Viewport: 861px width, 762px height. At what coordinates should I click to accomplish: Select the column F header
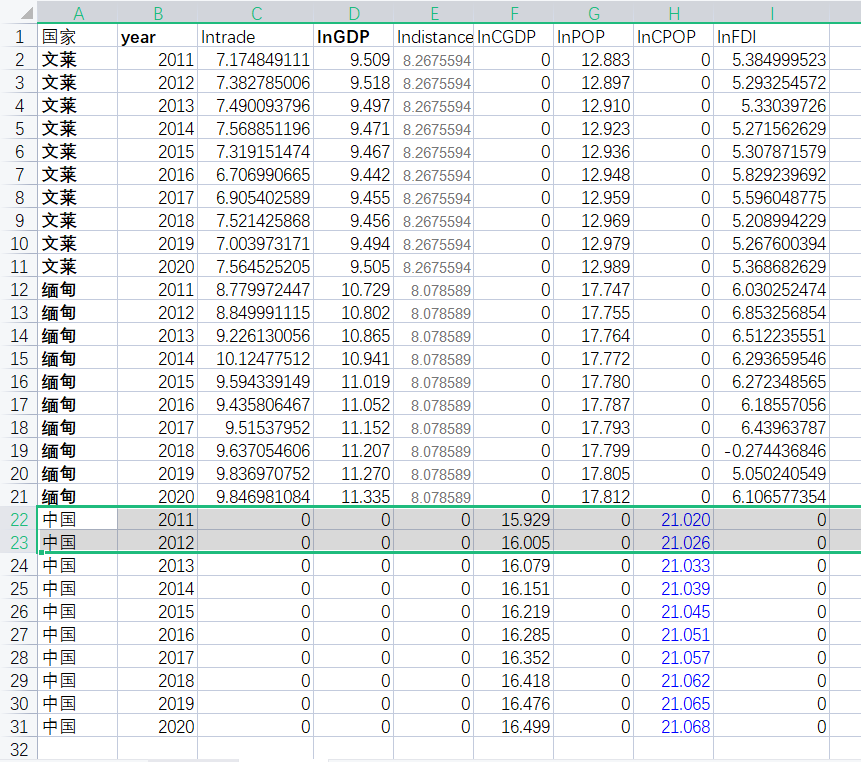514,13
